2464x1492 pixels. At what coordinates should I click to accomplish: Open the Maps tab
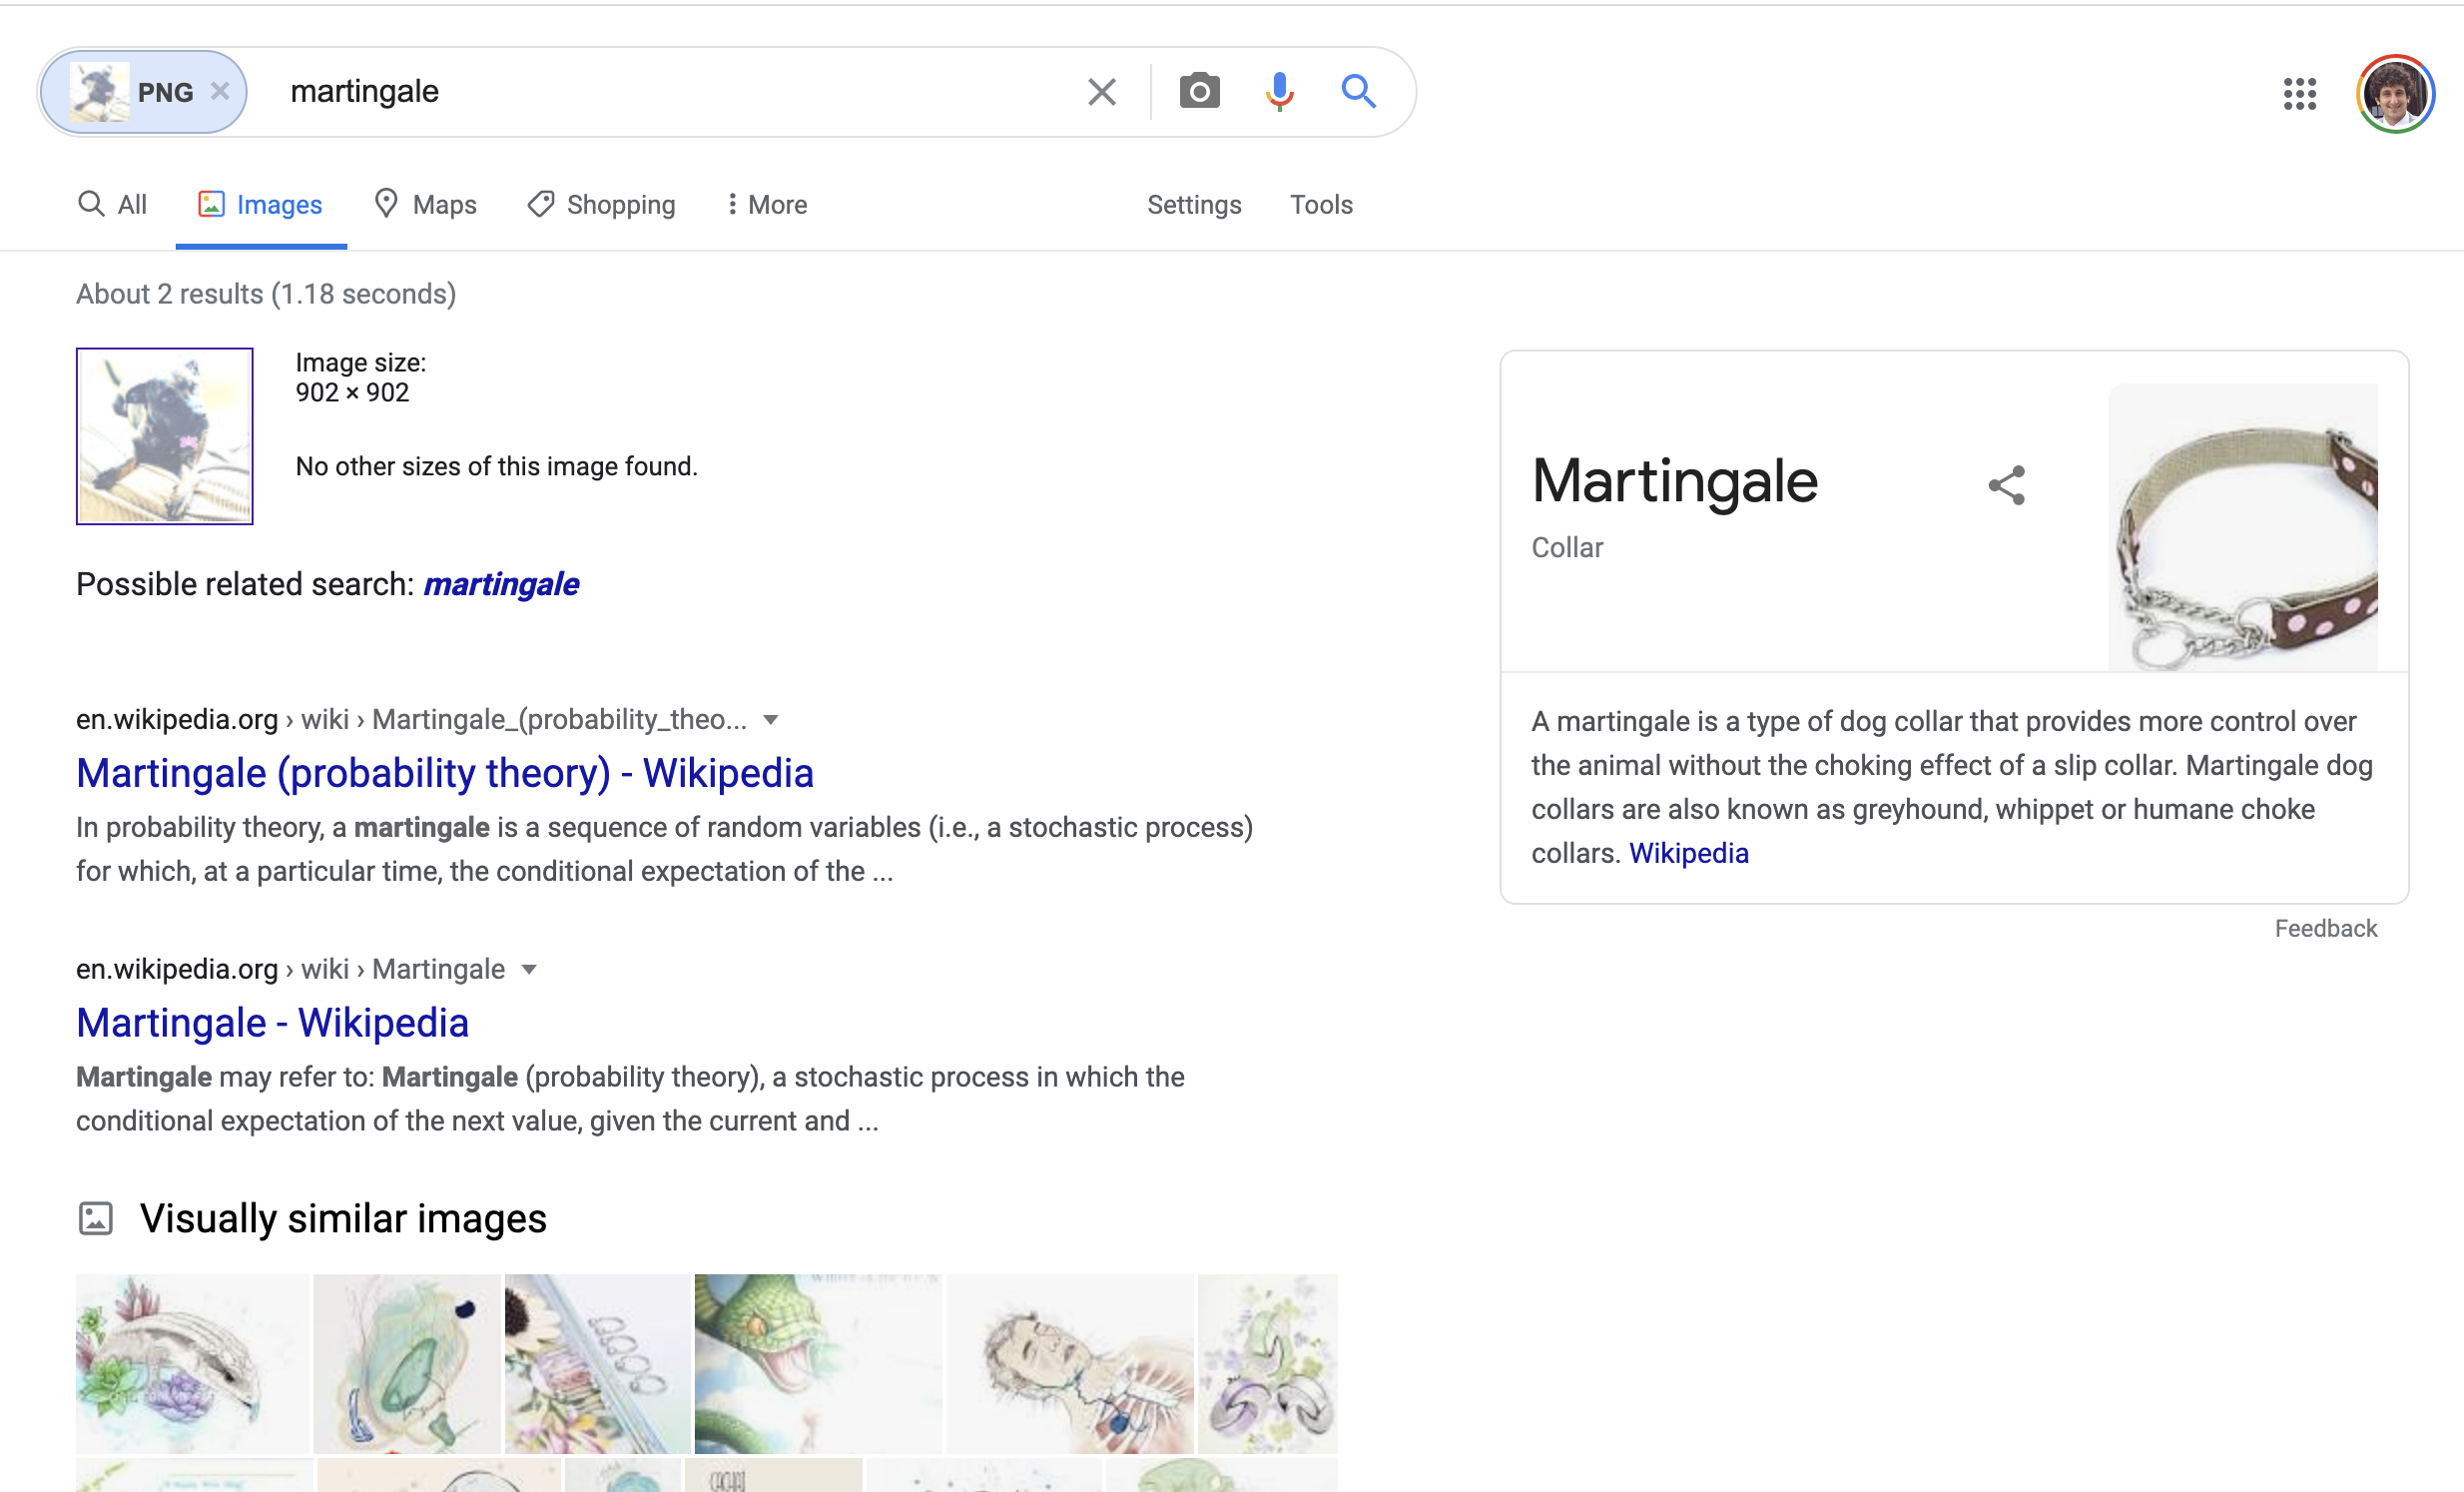click(x=425, y=204)
